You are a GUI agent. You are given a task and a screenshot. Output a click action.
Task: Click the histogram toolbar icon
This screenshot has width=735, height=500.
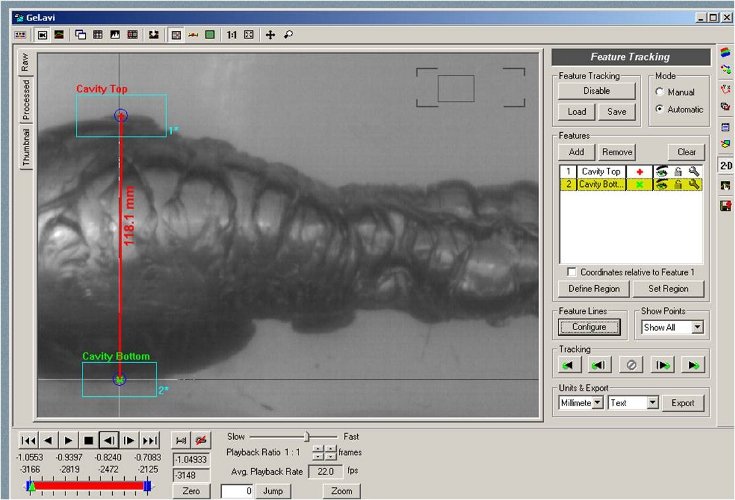click(115, 35)
